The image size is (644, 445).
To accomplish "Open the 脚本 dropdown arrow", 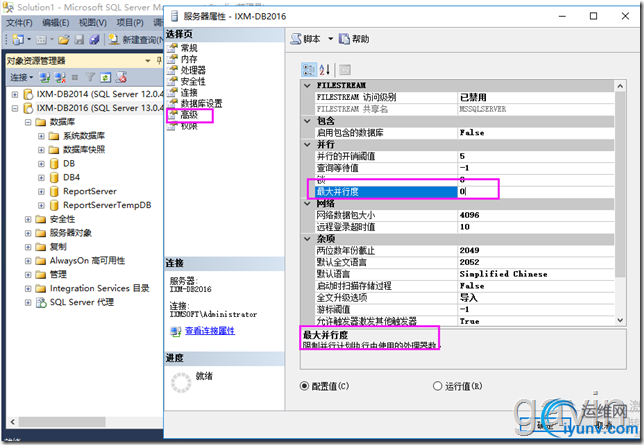I will pos(330,39).
